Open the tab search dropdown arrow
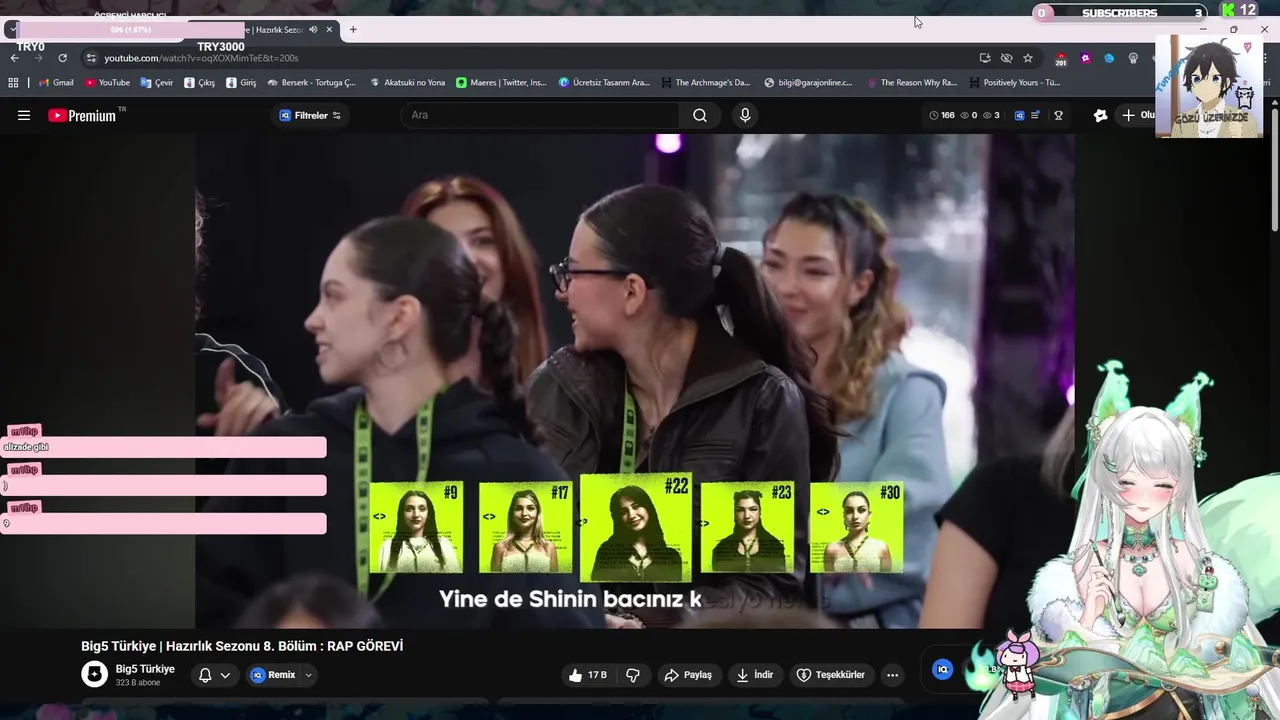 [x=11, y=29]
